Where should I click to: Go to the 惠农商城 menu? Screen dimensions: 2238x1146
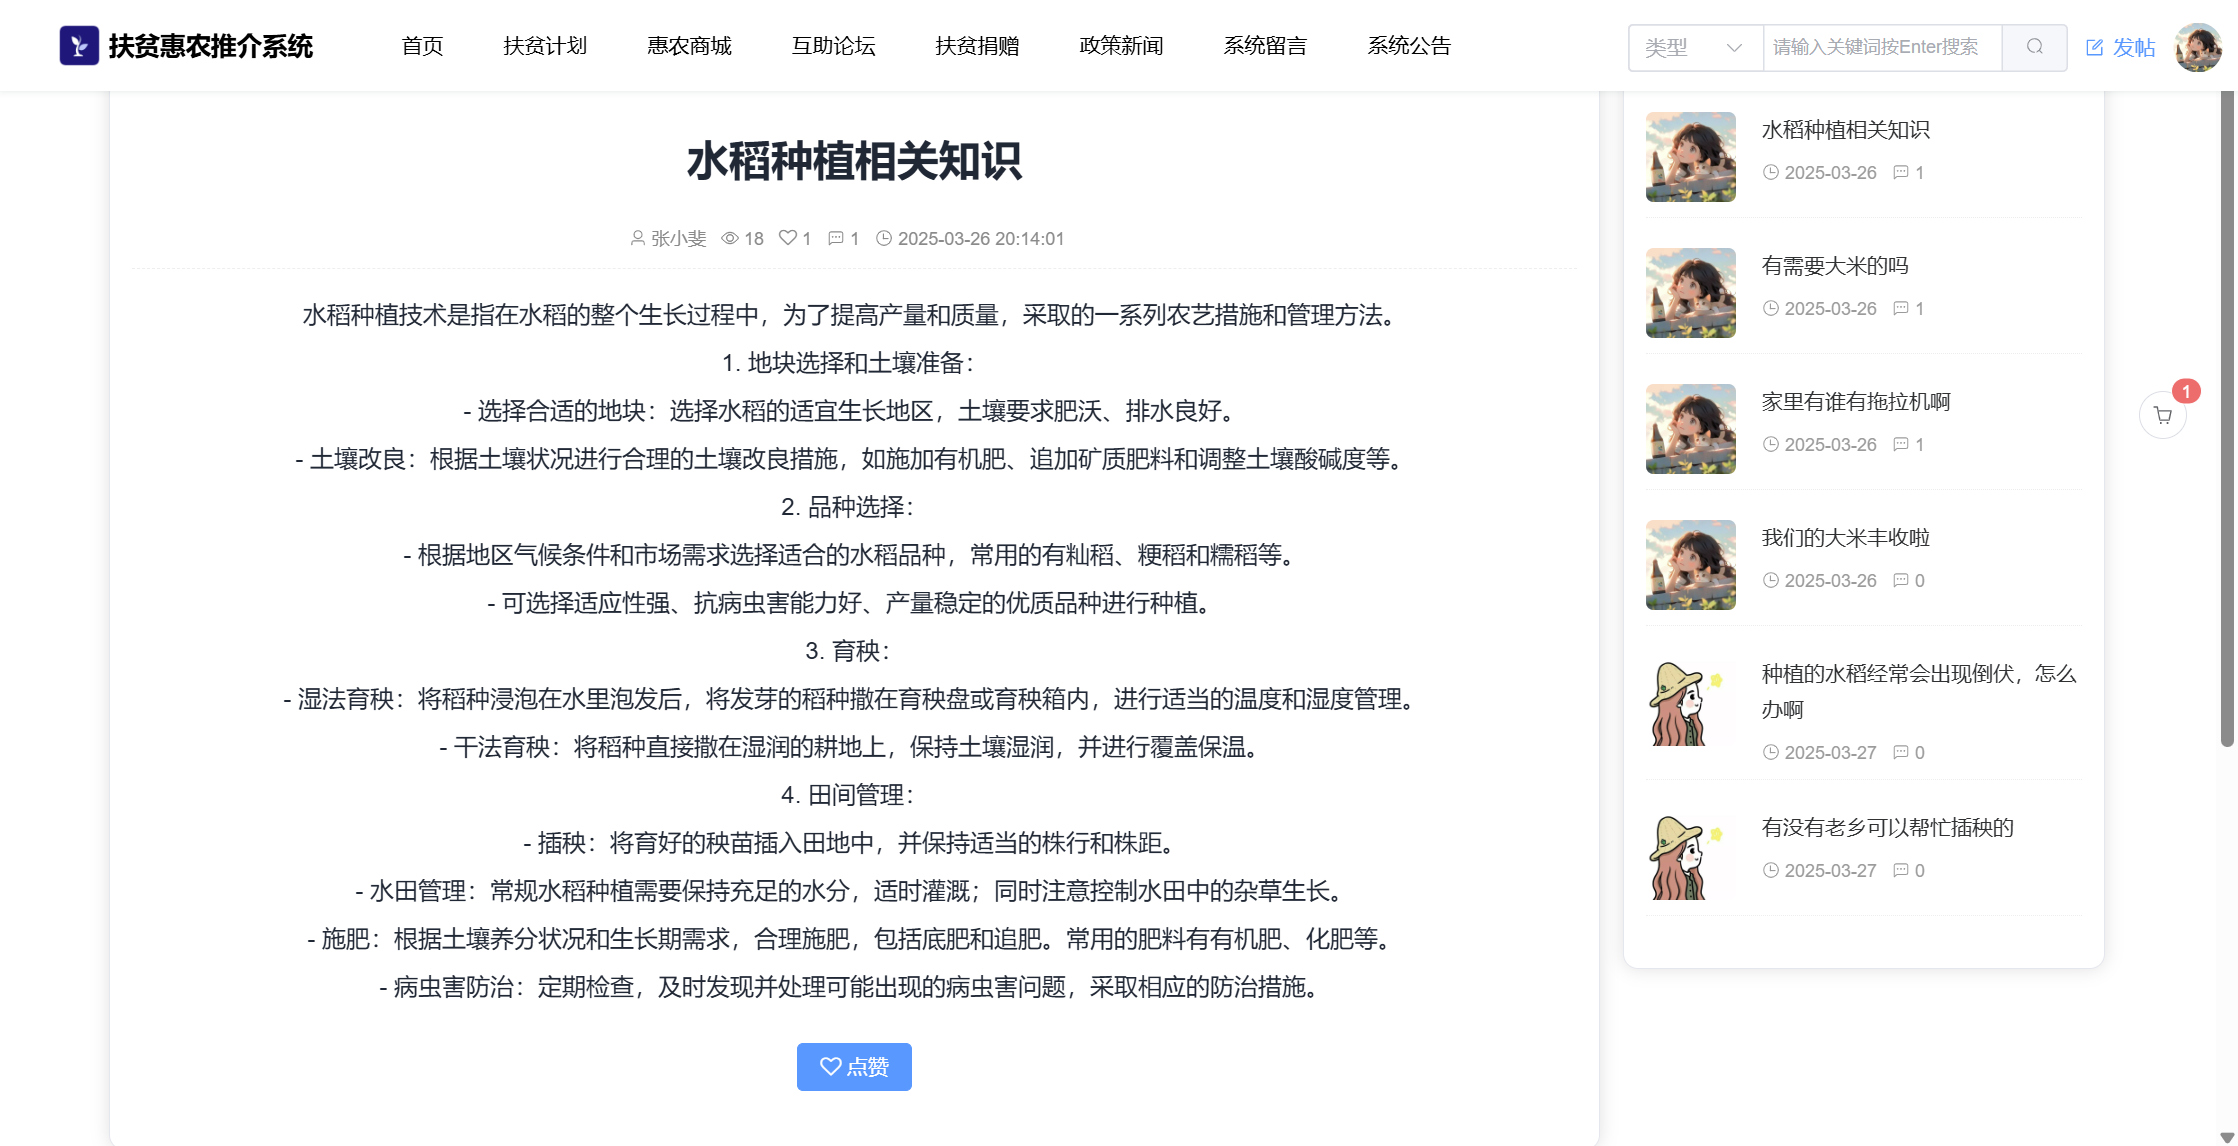pyautogui.click(x=689, y=46)
